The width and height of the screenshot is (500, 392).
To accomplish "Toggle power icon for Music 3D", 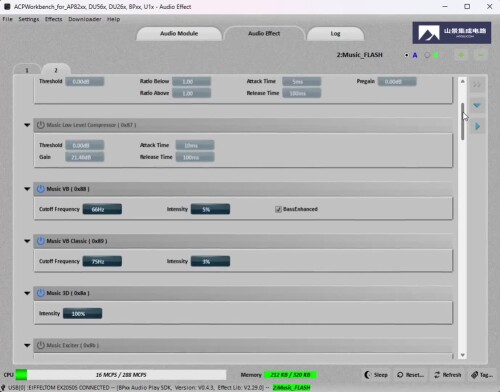I will click(40, 293).
